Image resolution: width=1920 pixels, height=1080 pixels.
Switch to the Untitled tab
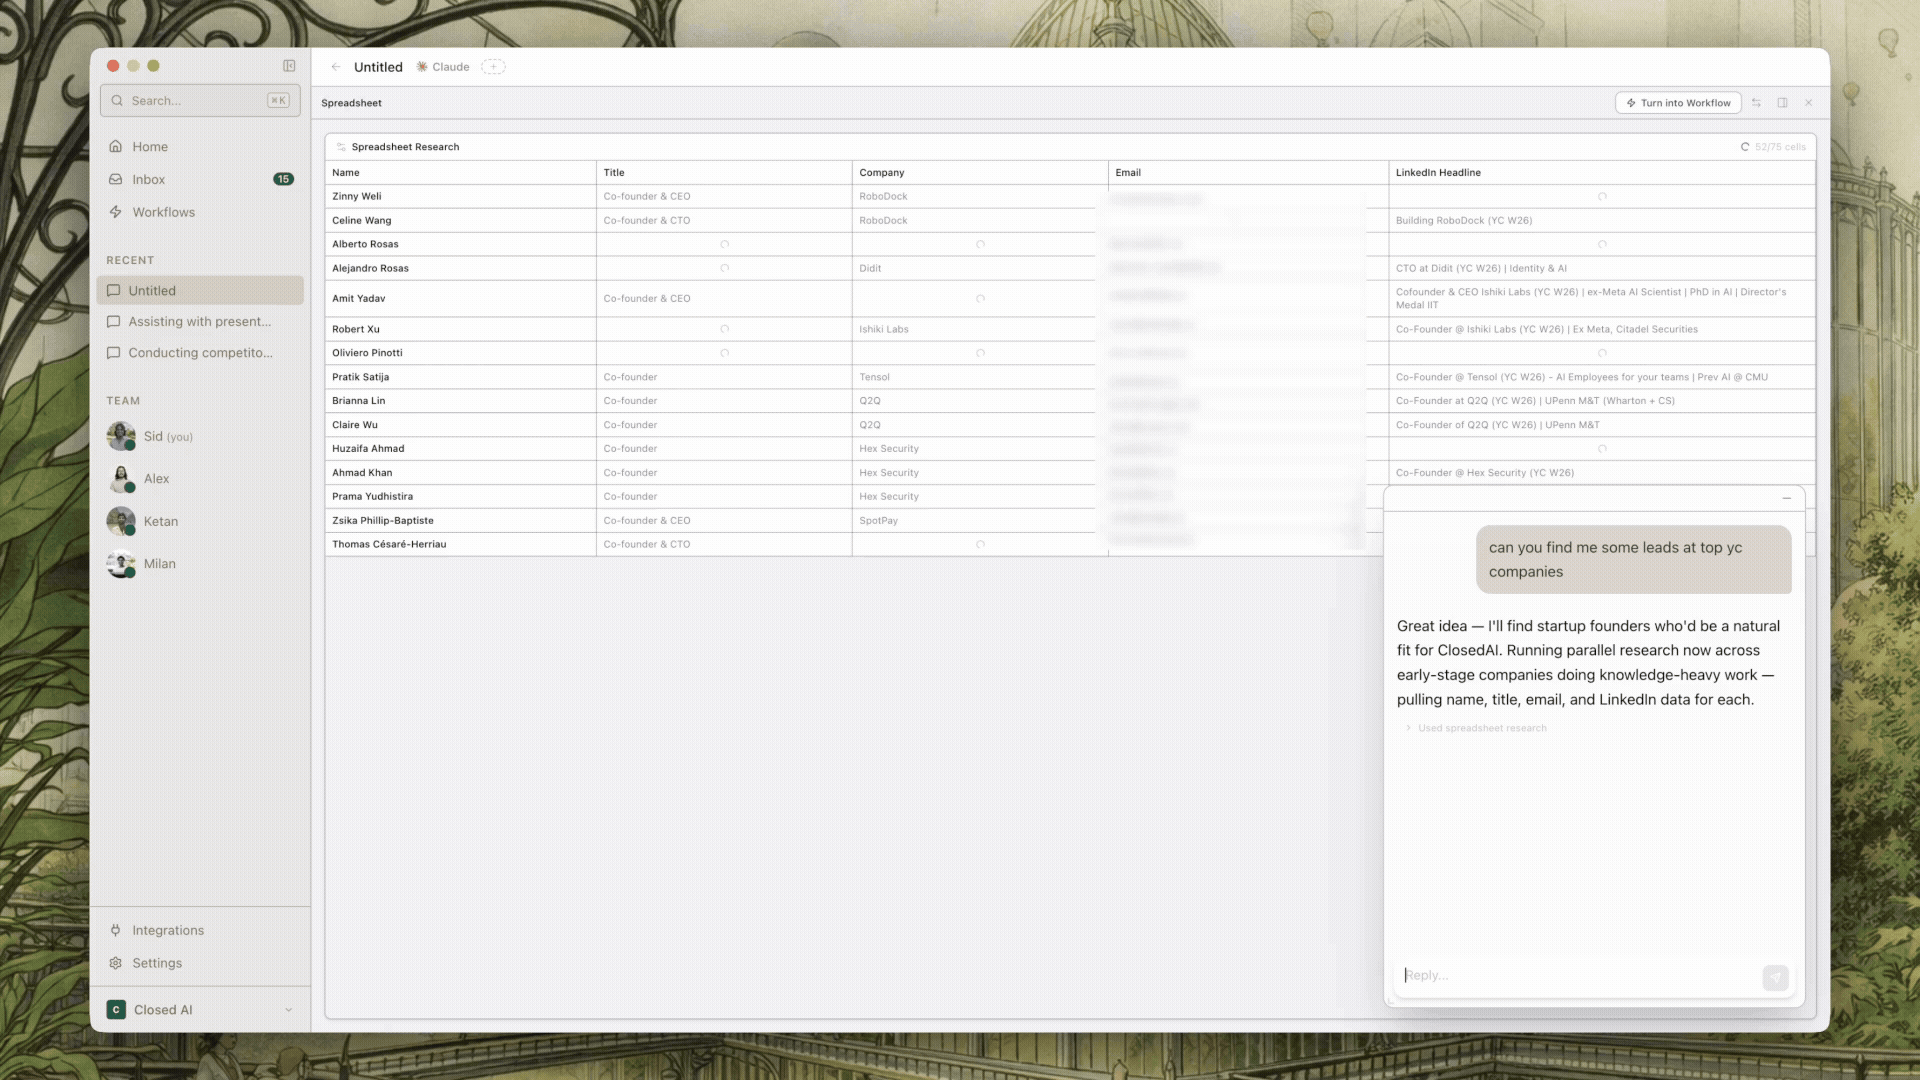[x=378, y=66]
